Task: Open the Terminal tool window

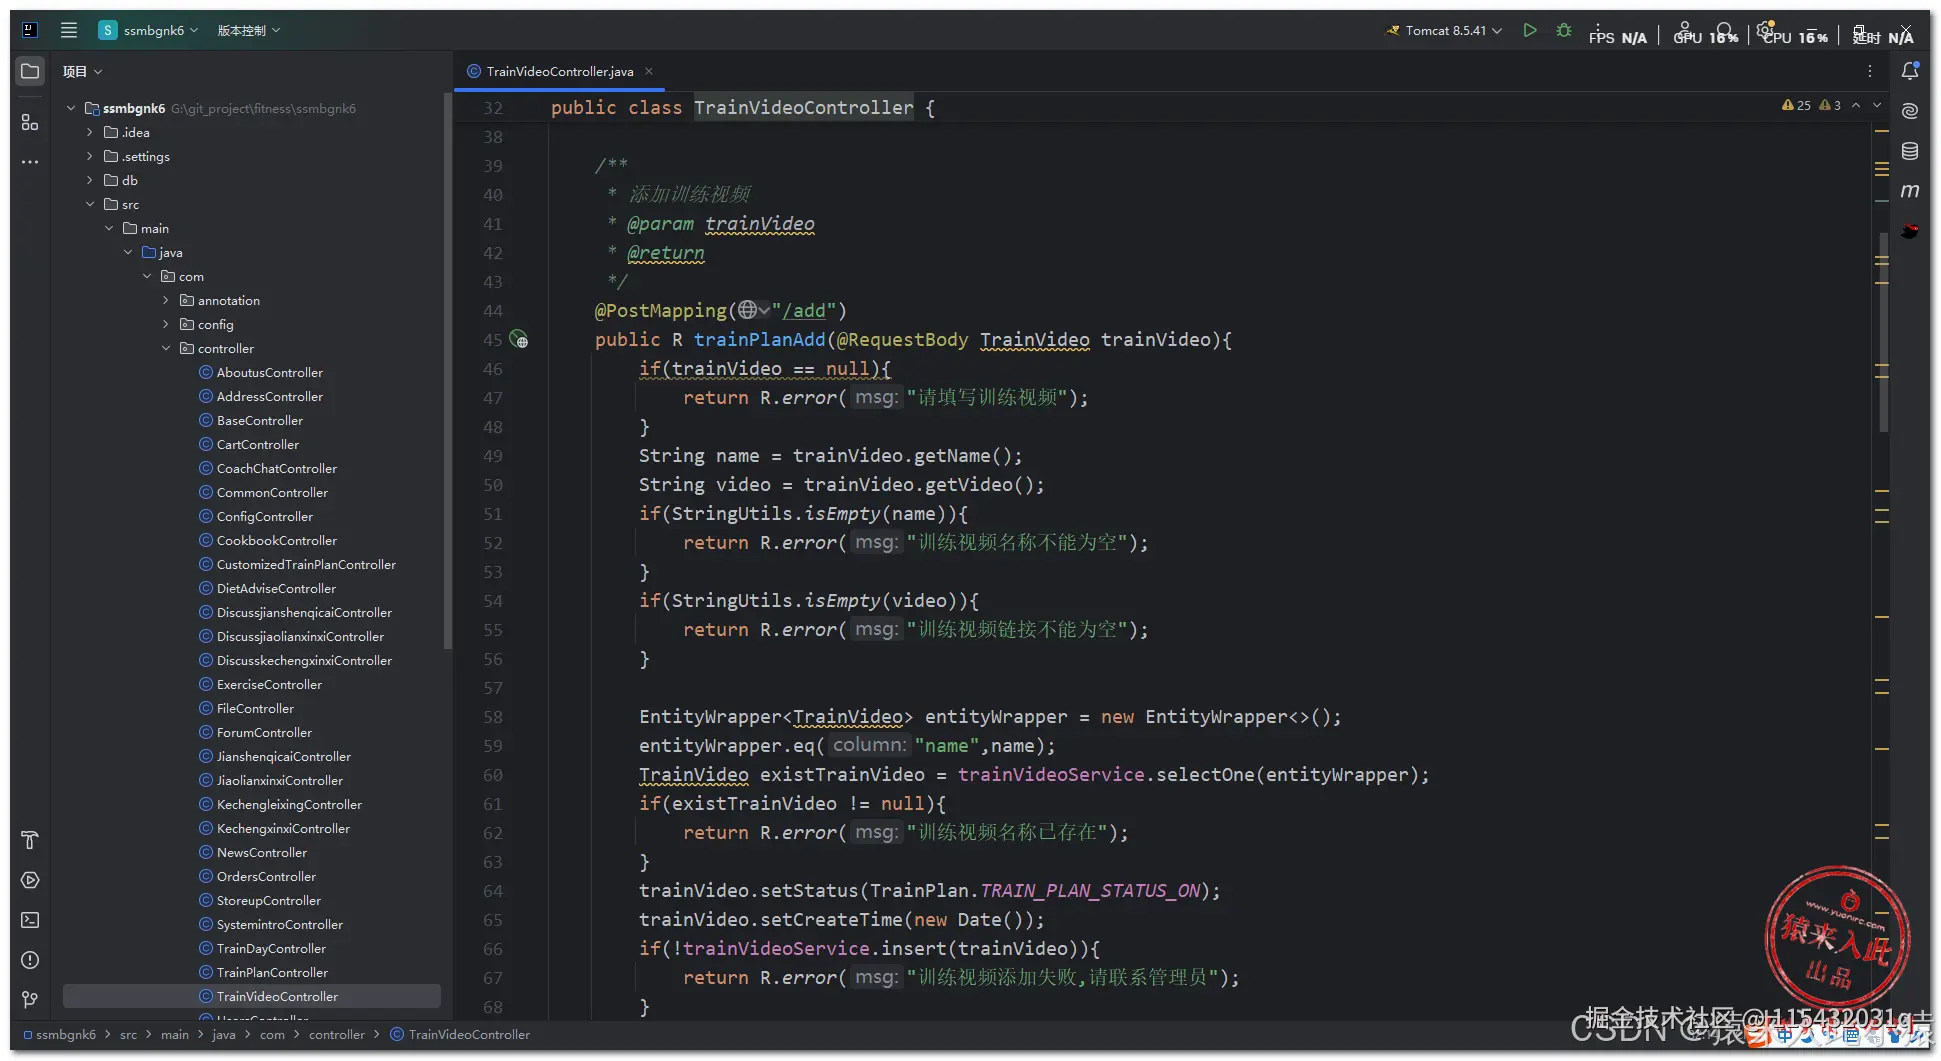Action: (x=30, y=920)
